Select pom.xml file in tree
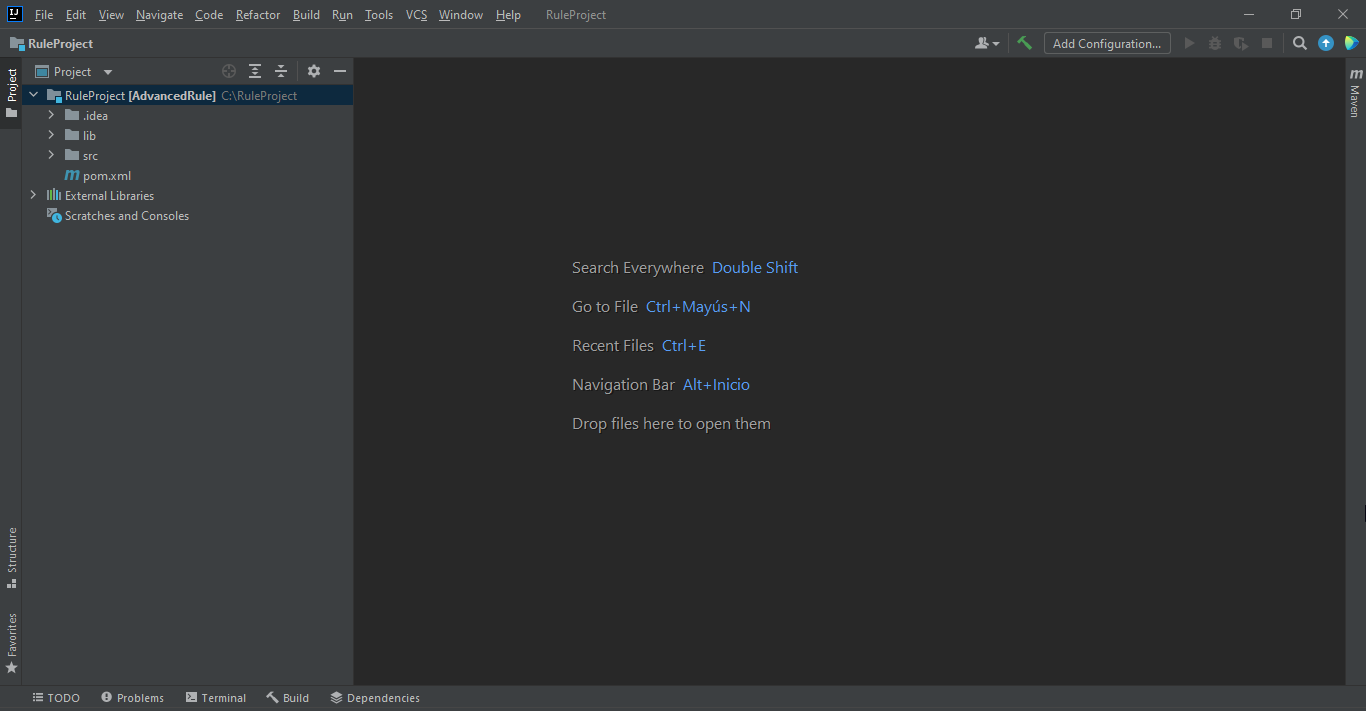This screenshot has width=1366, height=711. tap(106, 175)
